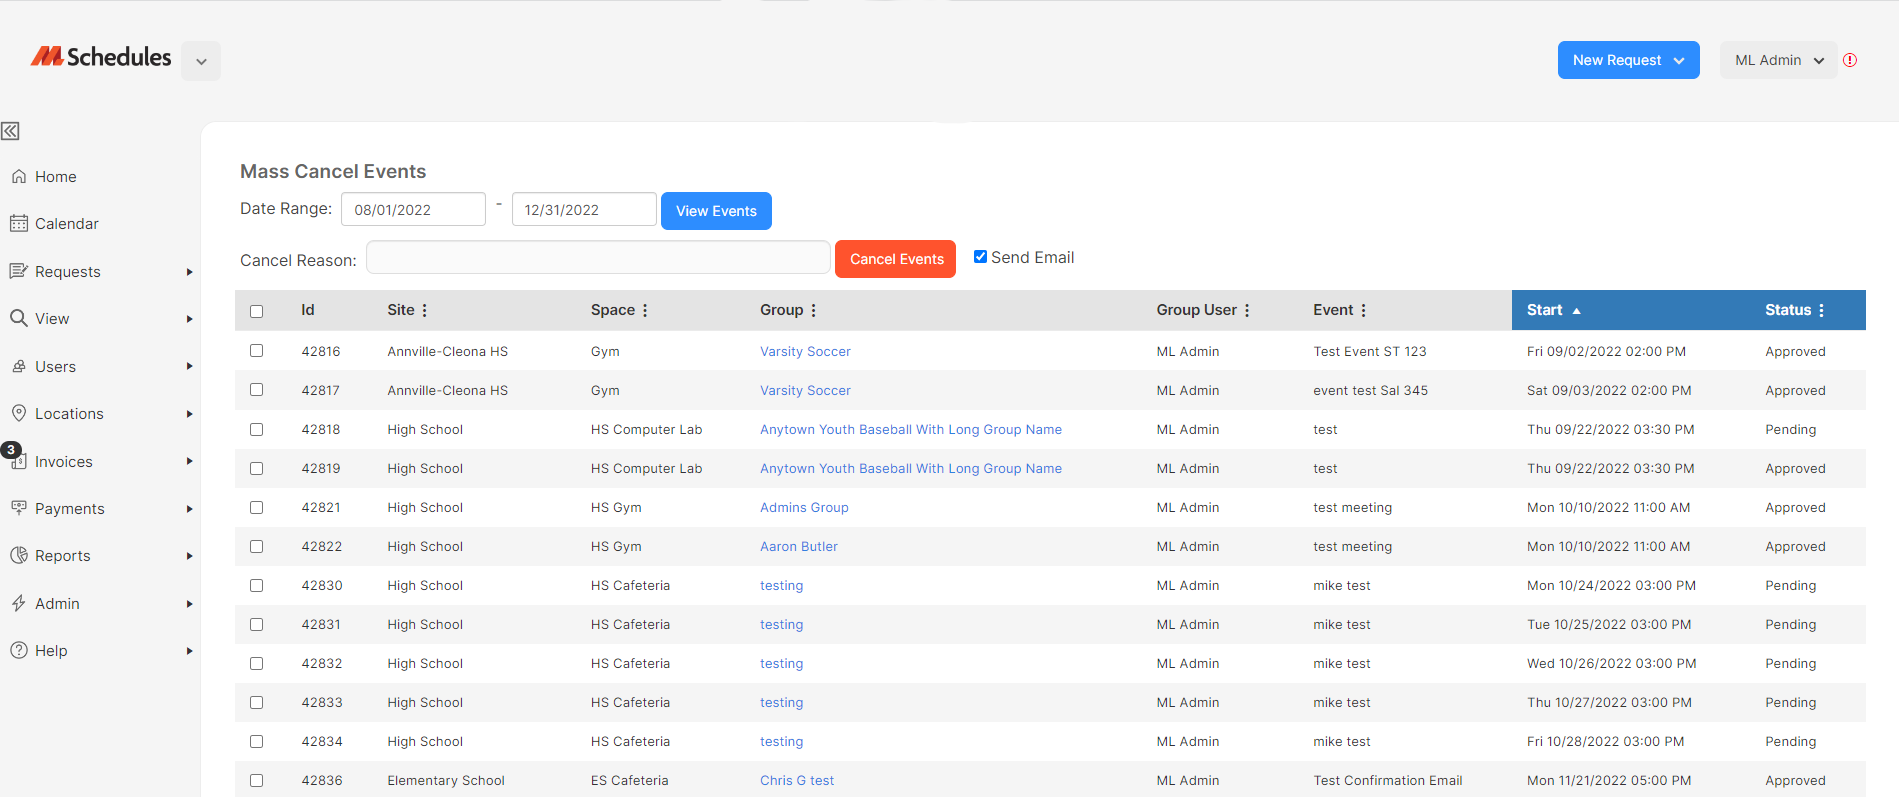The width and height of the screenshot is (1899, 797).
Task: Click the 'event test Sal 345' cell
Action: pos(1370,390)
